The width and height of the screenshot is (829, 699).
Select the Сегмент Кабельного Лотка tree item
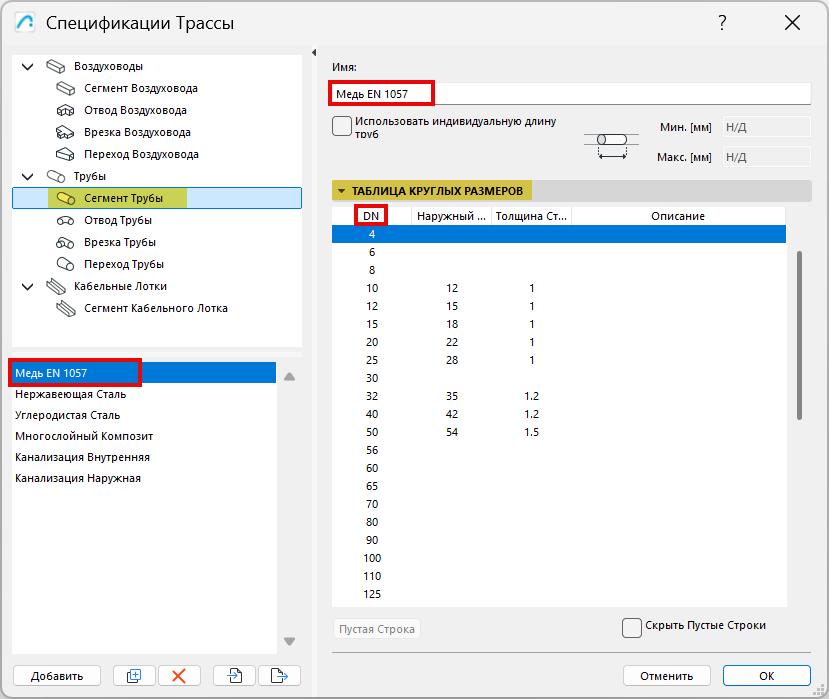[156, 308]
